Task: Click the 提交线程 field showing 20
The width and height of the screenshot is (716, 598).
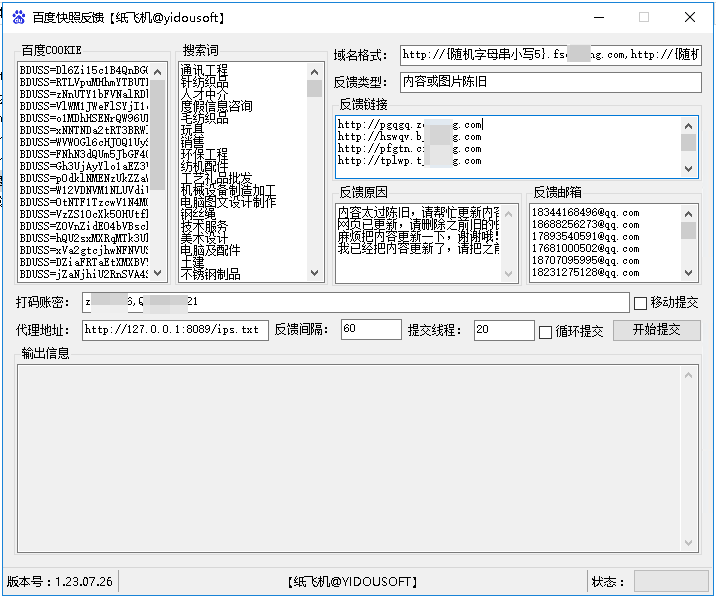Action: [504, 330]
